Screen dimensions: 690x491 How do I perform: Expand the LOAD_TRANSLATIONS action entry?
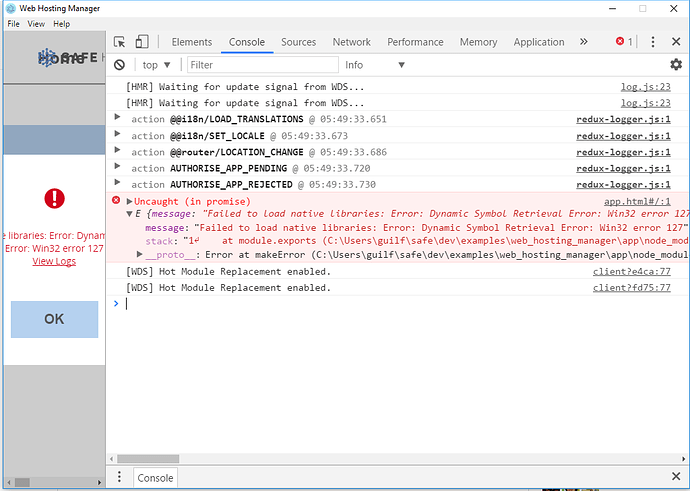[x=117, y=117]
